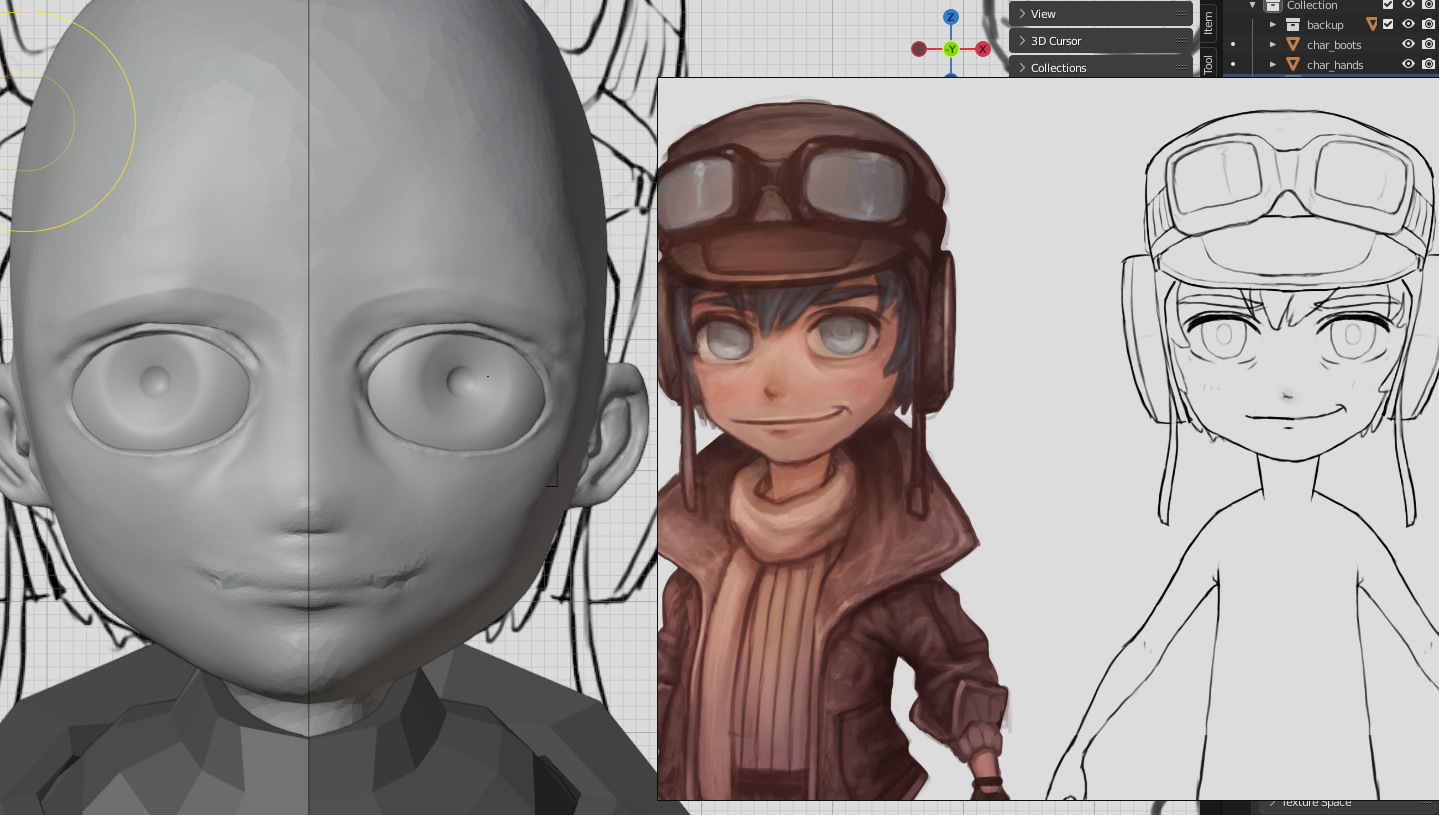Image resolution: width=1439 pixels, height=815 pixels.
Task: Switch to the Item sidebar tab
Action: click(1207, 26)
